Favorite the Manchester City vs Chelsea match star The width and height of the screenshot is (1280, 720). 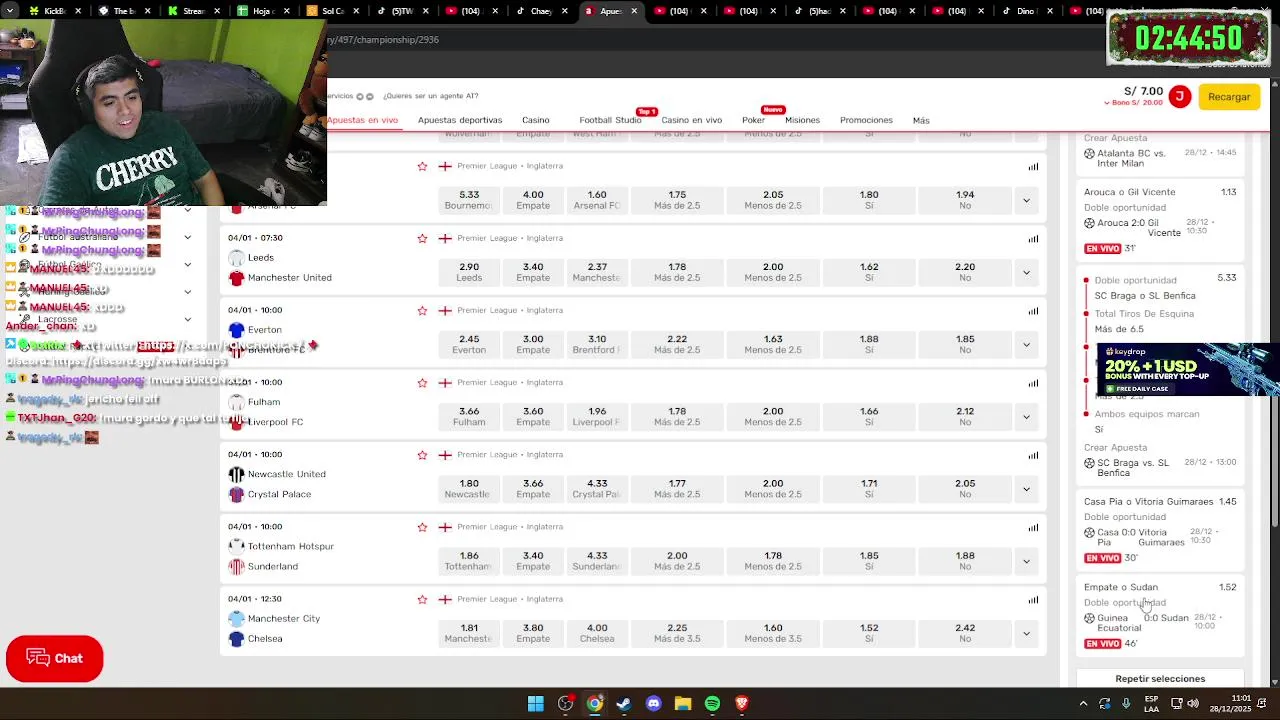422,599
